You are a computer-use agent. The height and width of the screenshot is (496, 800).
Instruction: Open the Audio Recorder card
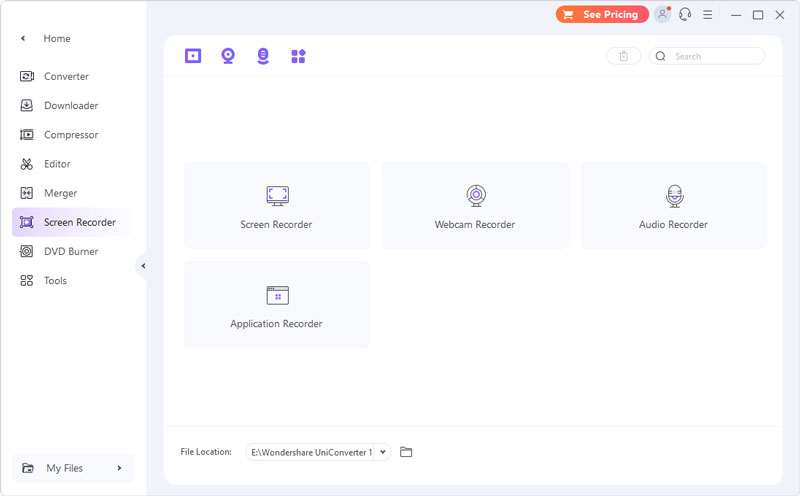[673, 205]
